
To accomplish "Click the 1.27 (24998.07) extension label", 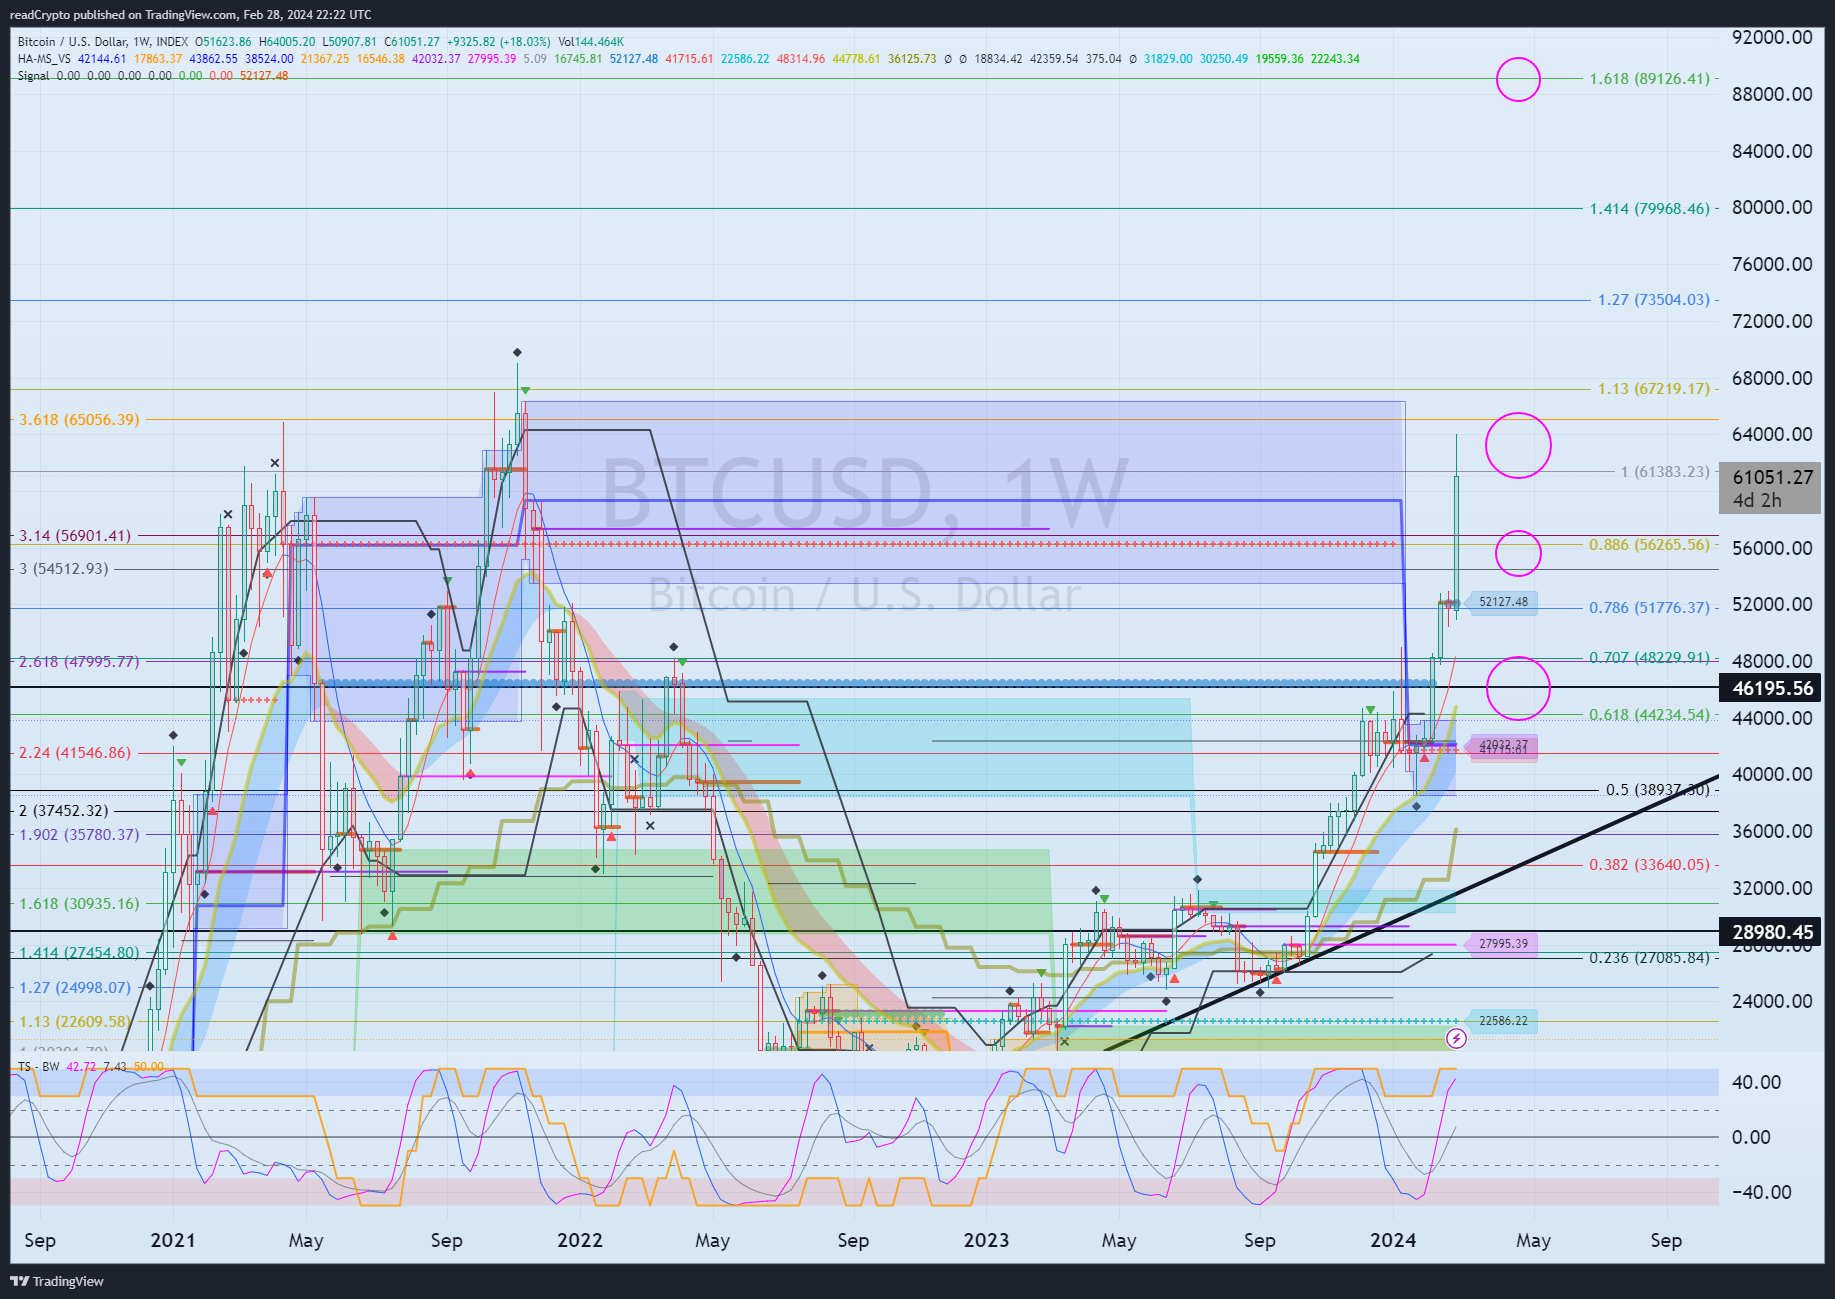I will pyautogui.click(x=75, y=988).
